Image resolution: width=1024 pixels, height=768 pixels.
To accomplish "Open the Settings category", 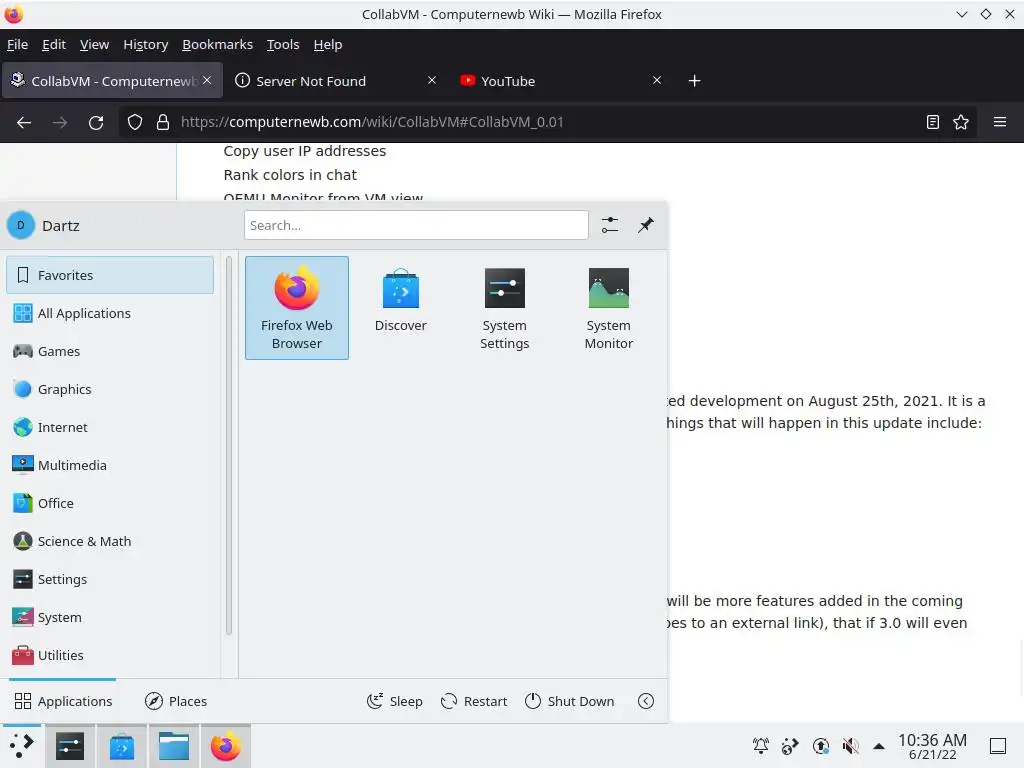I will pyautogui.click(x=110, y=579).
